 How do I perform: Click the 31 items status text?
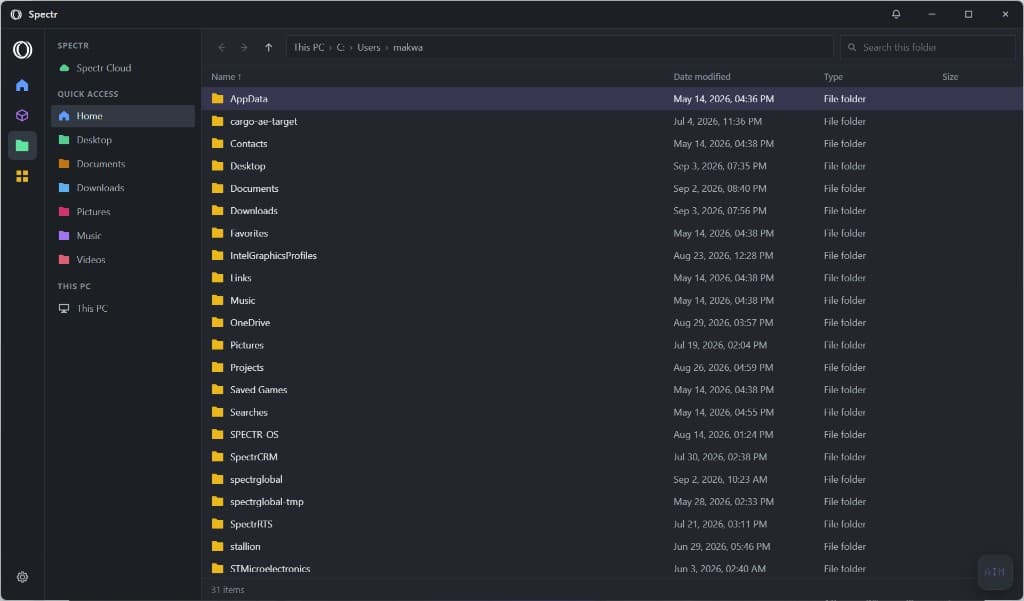point(228,590)
